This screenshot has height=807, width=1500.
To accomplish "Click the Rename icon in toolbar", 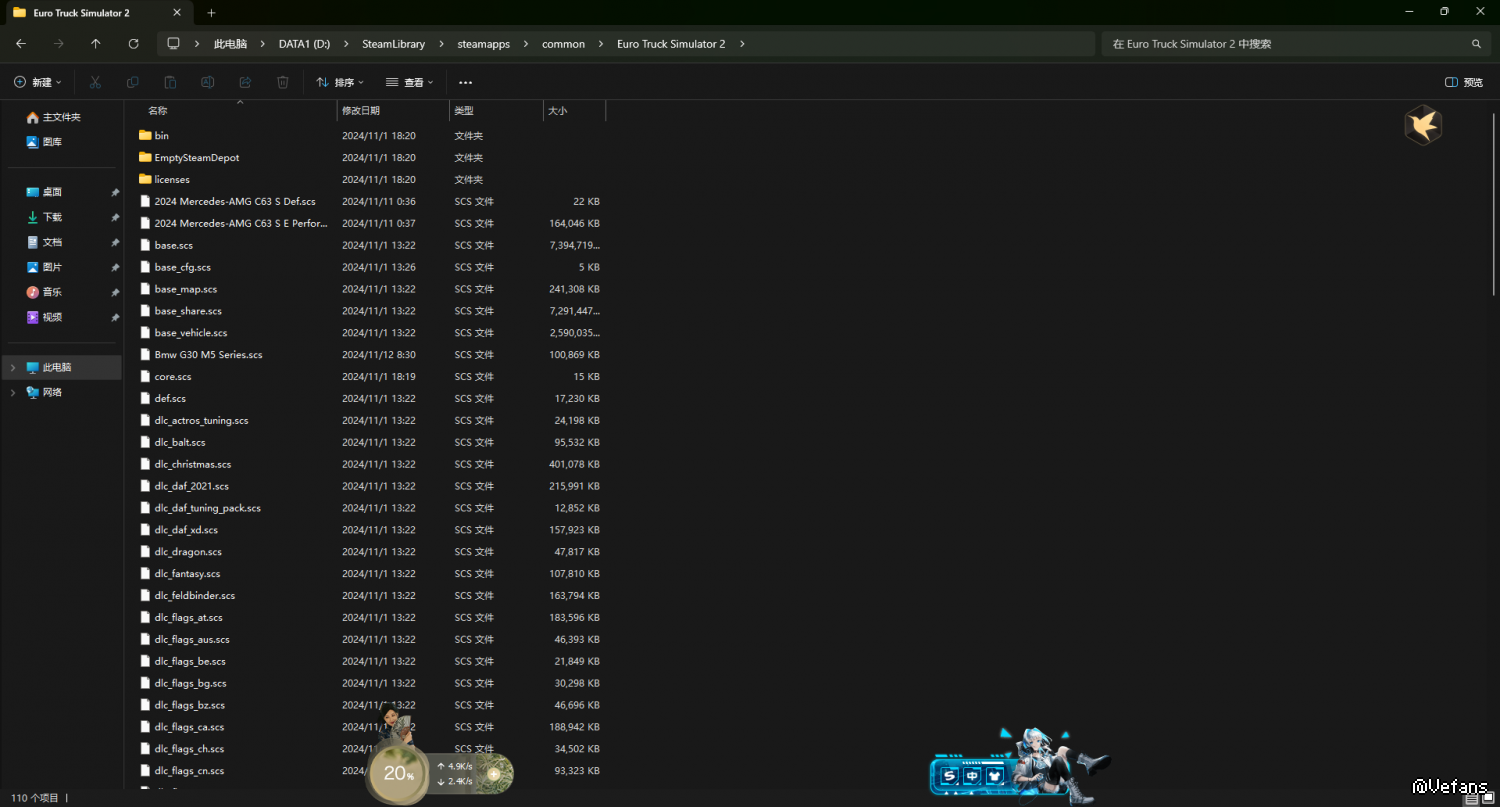I will (x=208, y=82).
